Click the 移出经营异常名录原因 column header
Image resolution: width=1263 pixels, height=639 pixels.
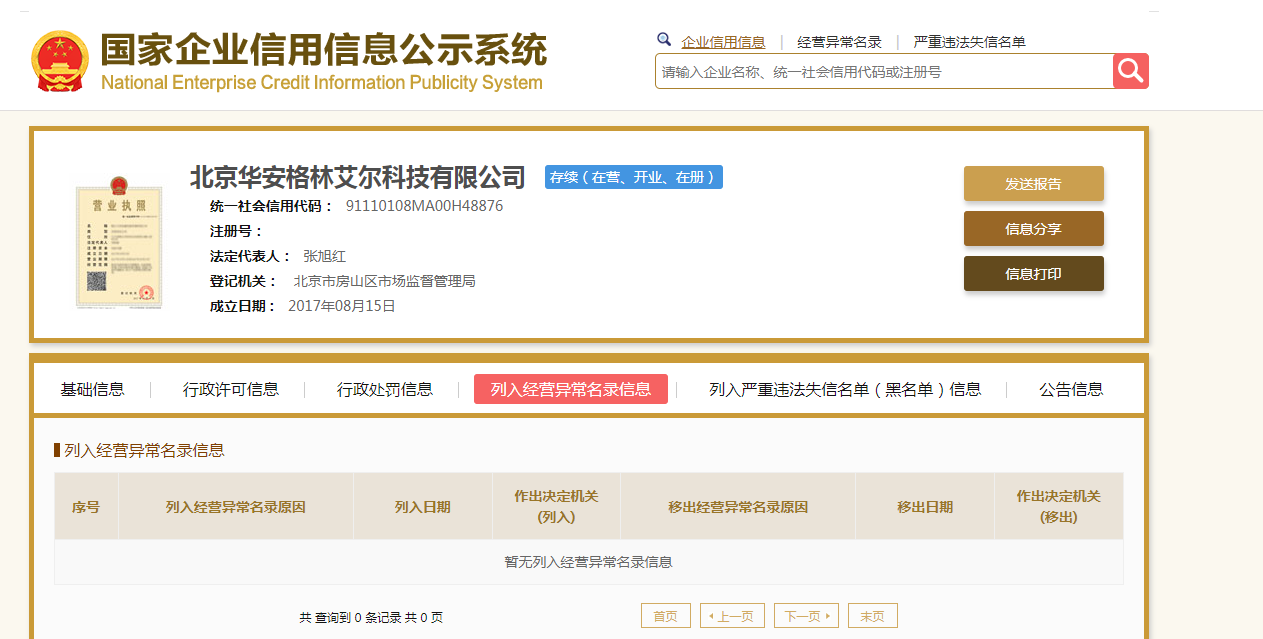[x=738, y=507]
